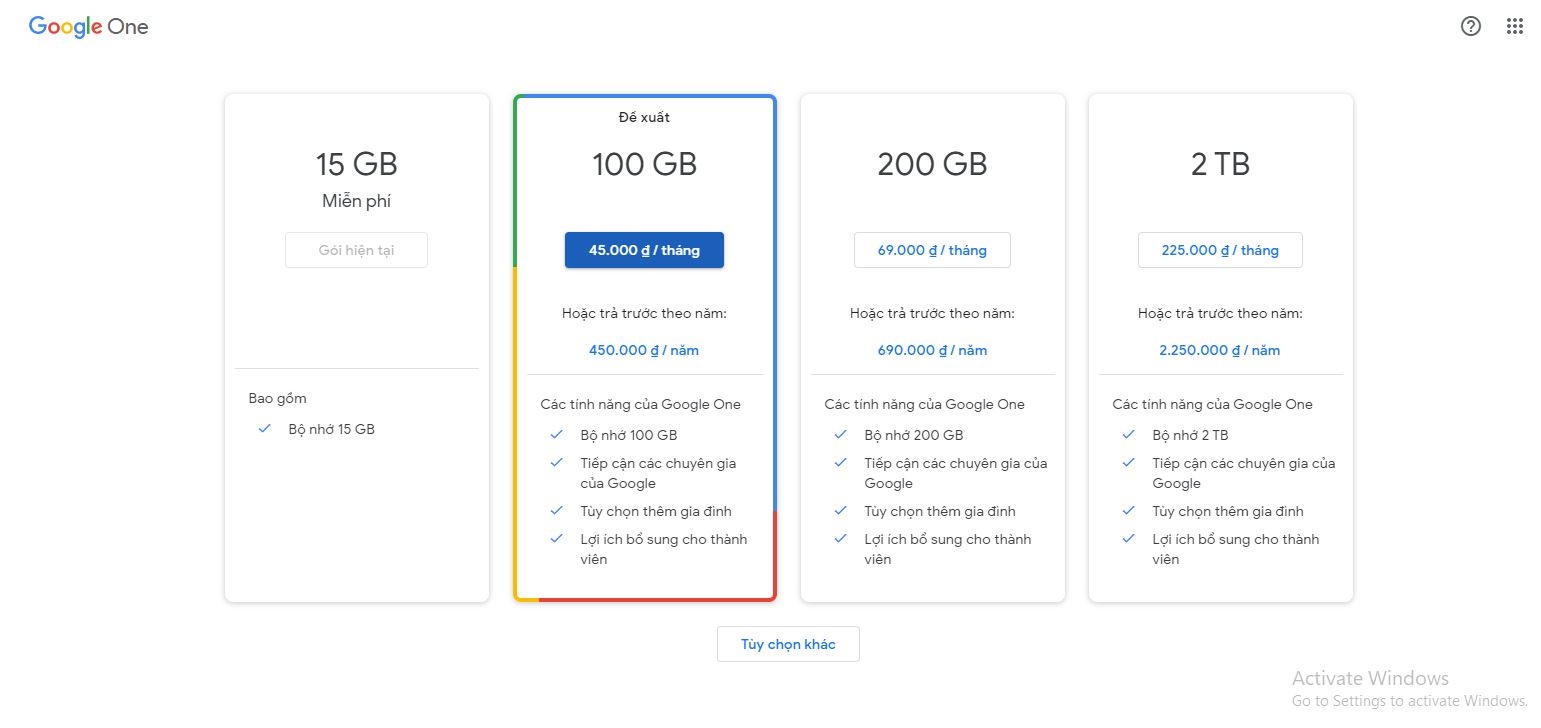The width and height of the screenshot is (1541, 728).
Task: Choose the 225.000 ₫ / tháng plan
Action: (x=1220, y=250)
